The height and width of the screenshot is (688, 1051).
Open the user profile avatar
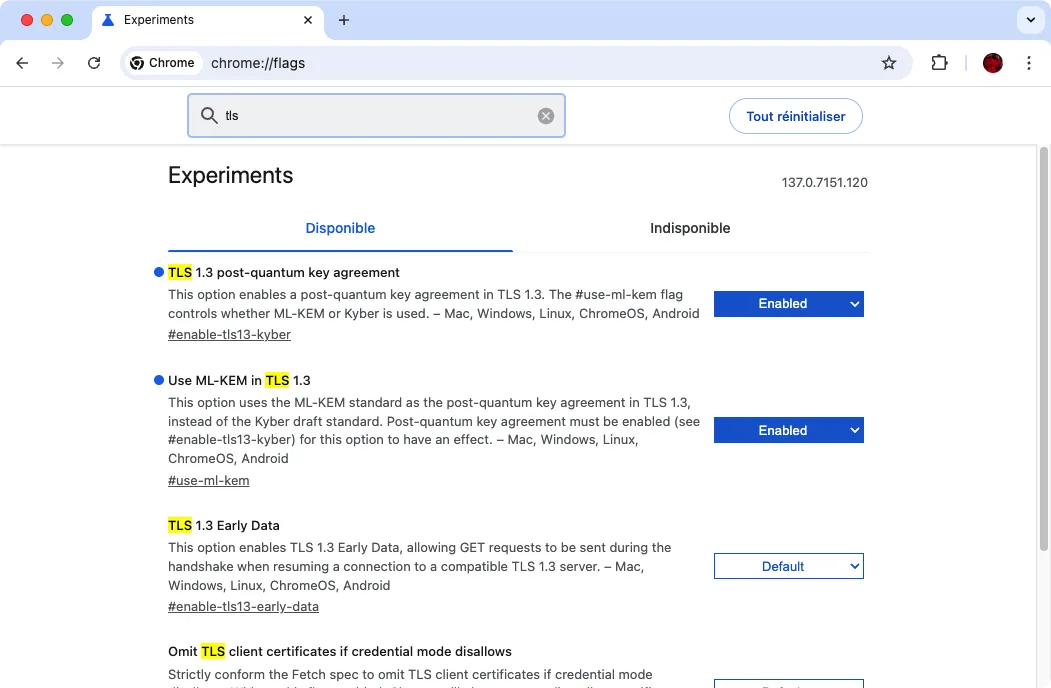pyautogui.click(x=992, y=63)
